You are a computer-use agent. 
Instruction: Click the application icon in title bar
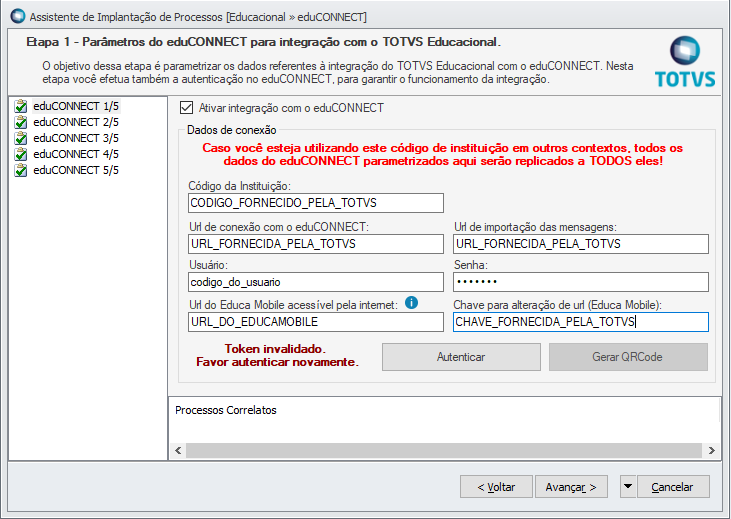click(18, 16)
